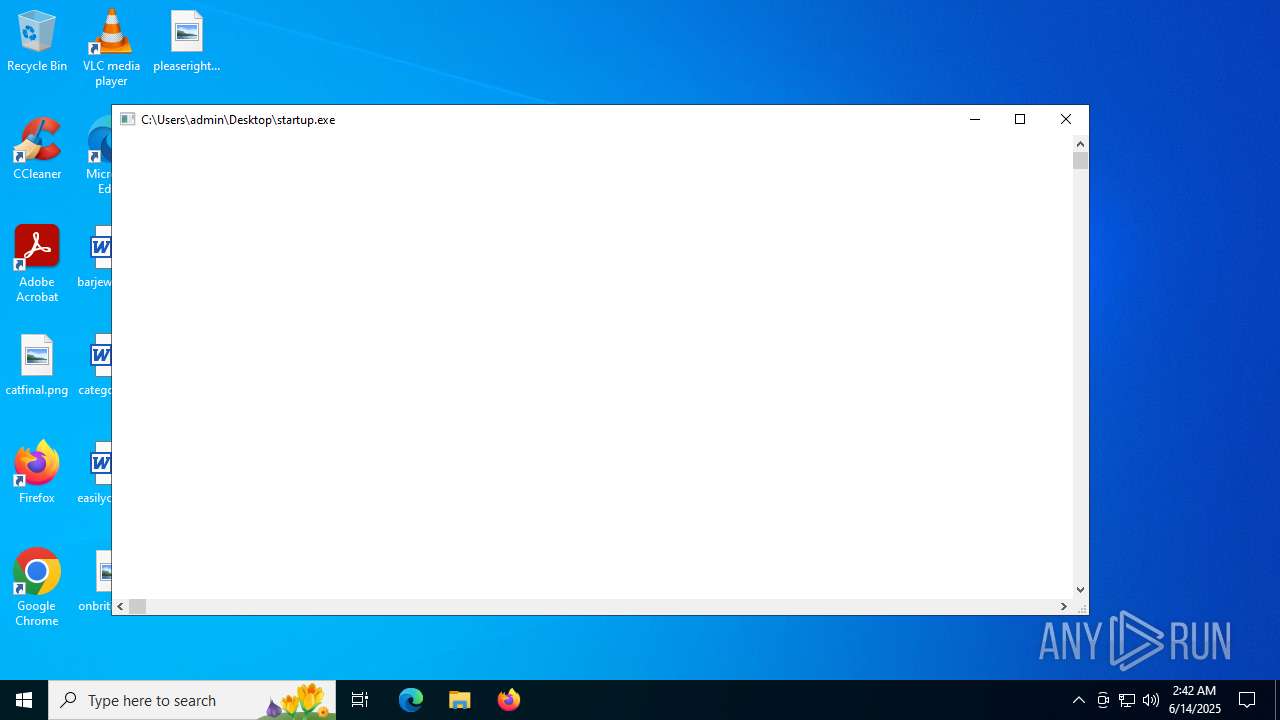This screenshot has width=1280, height=720.
Task: Open network status tray icon
Action: (1127, 700)
